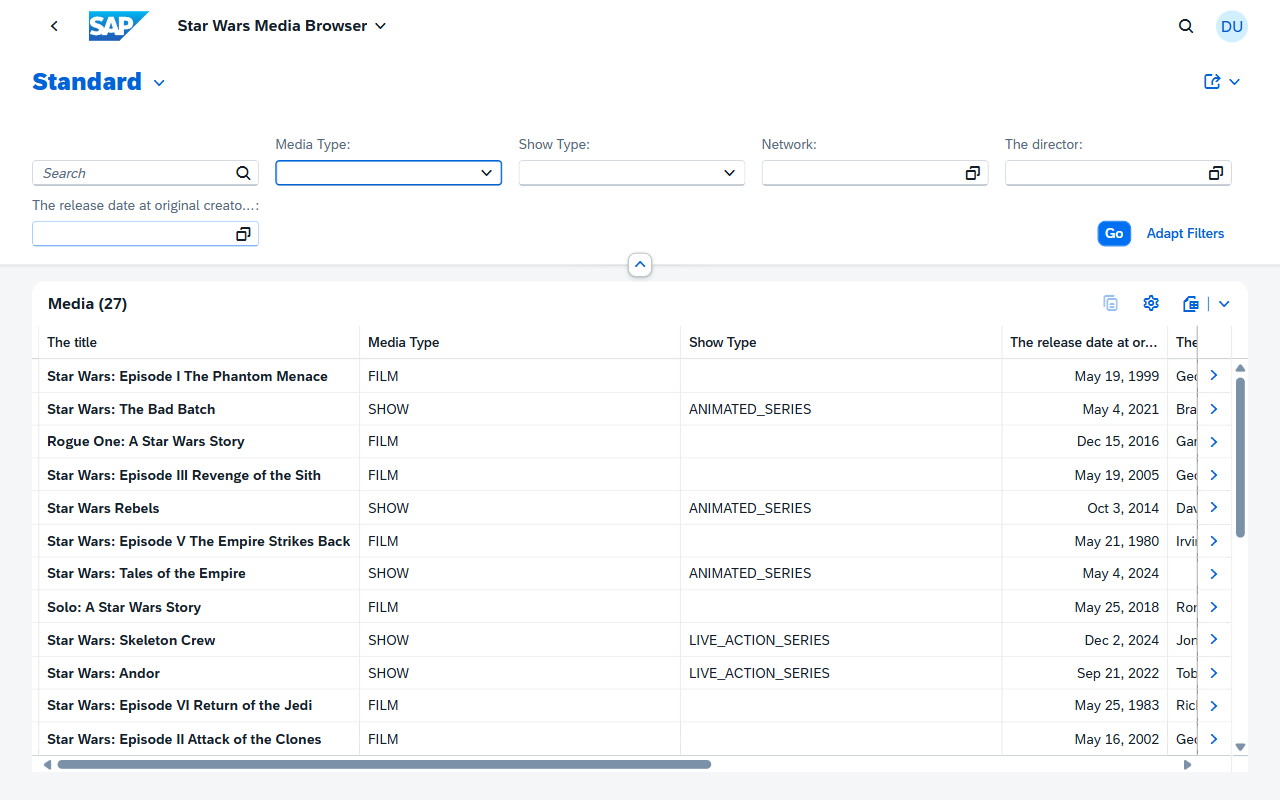The width and height of the screenshot is (1280, 800).
Task: Open value help for release date filter
Action: pos(243,233)
